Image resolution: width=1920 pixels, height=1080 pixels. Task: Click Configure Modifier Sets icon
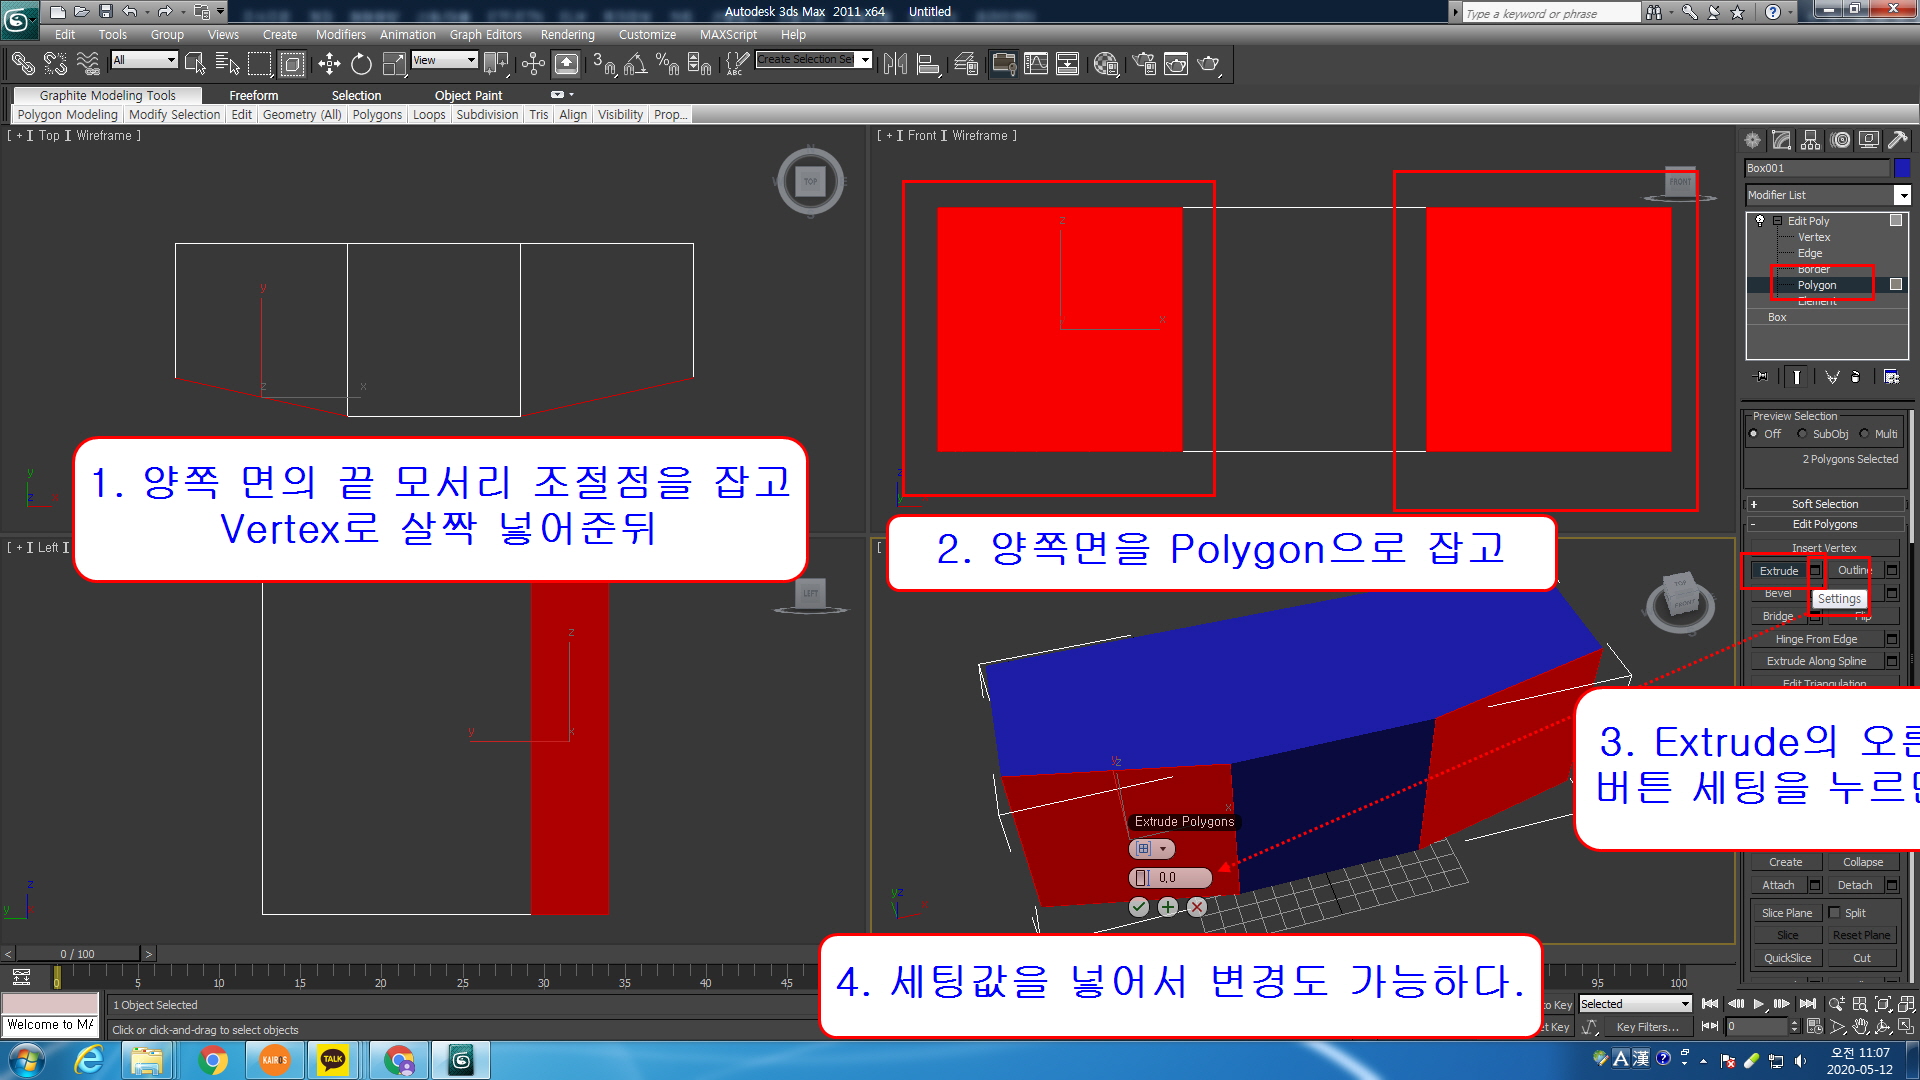tap(1891, 377)
